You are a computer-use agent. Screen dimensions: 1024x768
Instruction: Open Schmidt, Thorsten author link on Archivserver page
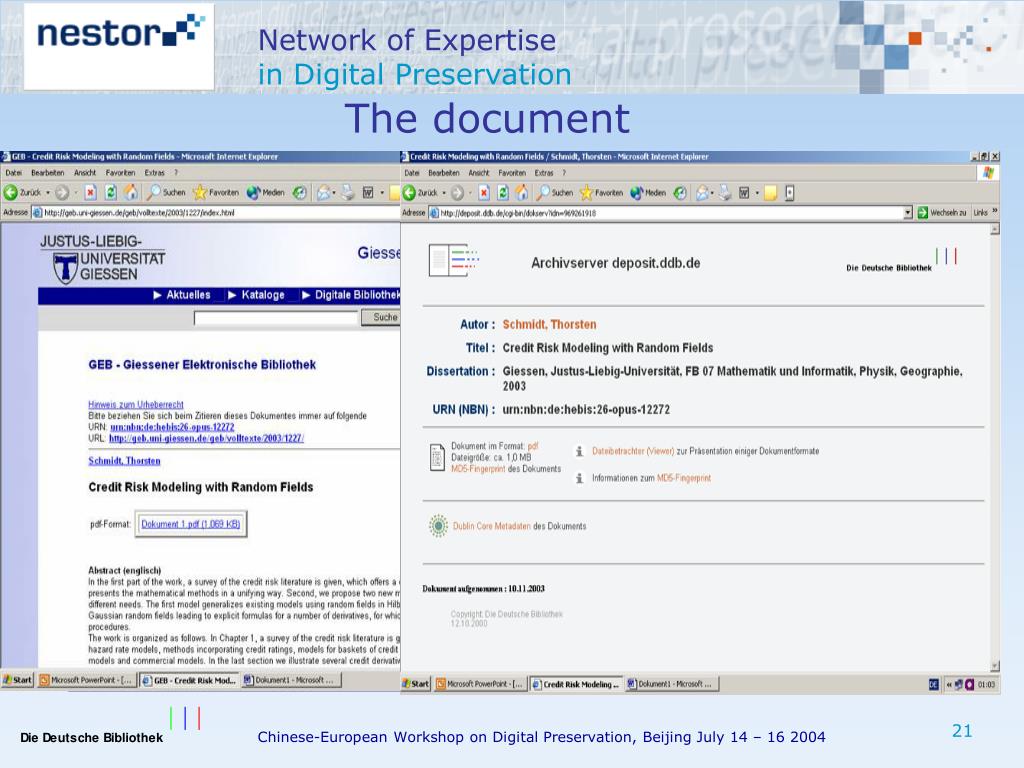549,325
